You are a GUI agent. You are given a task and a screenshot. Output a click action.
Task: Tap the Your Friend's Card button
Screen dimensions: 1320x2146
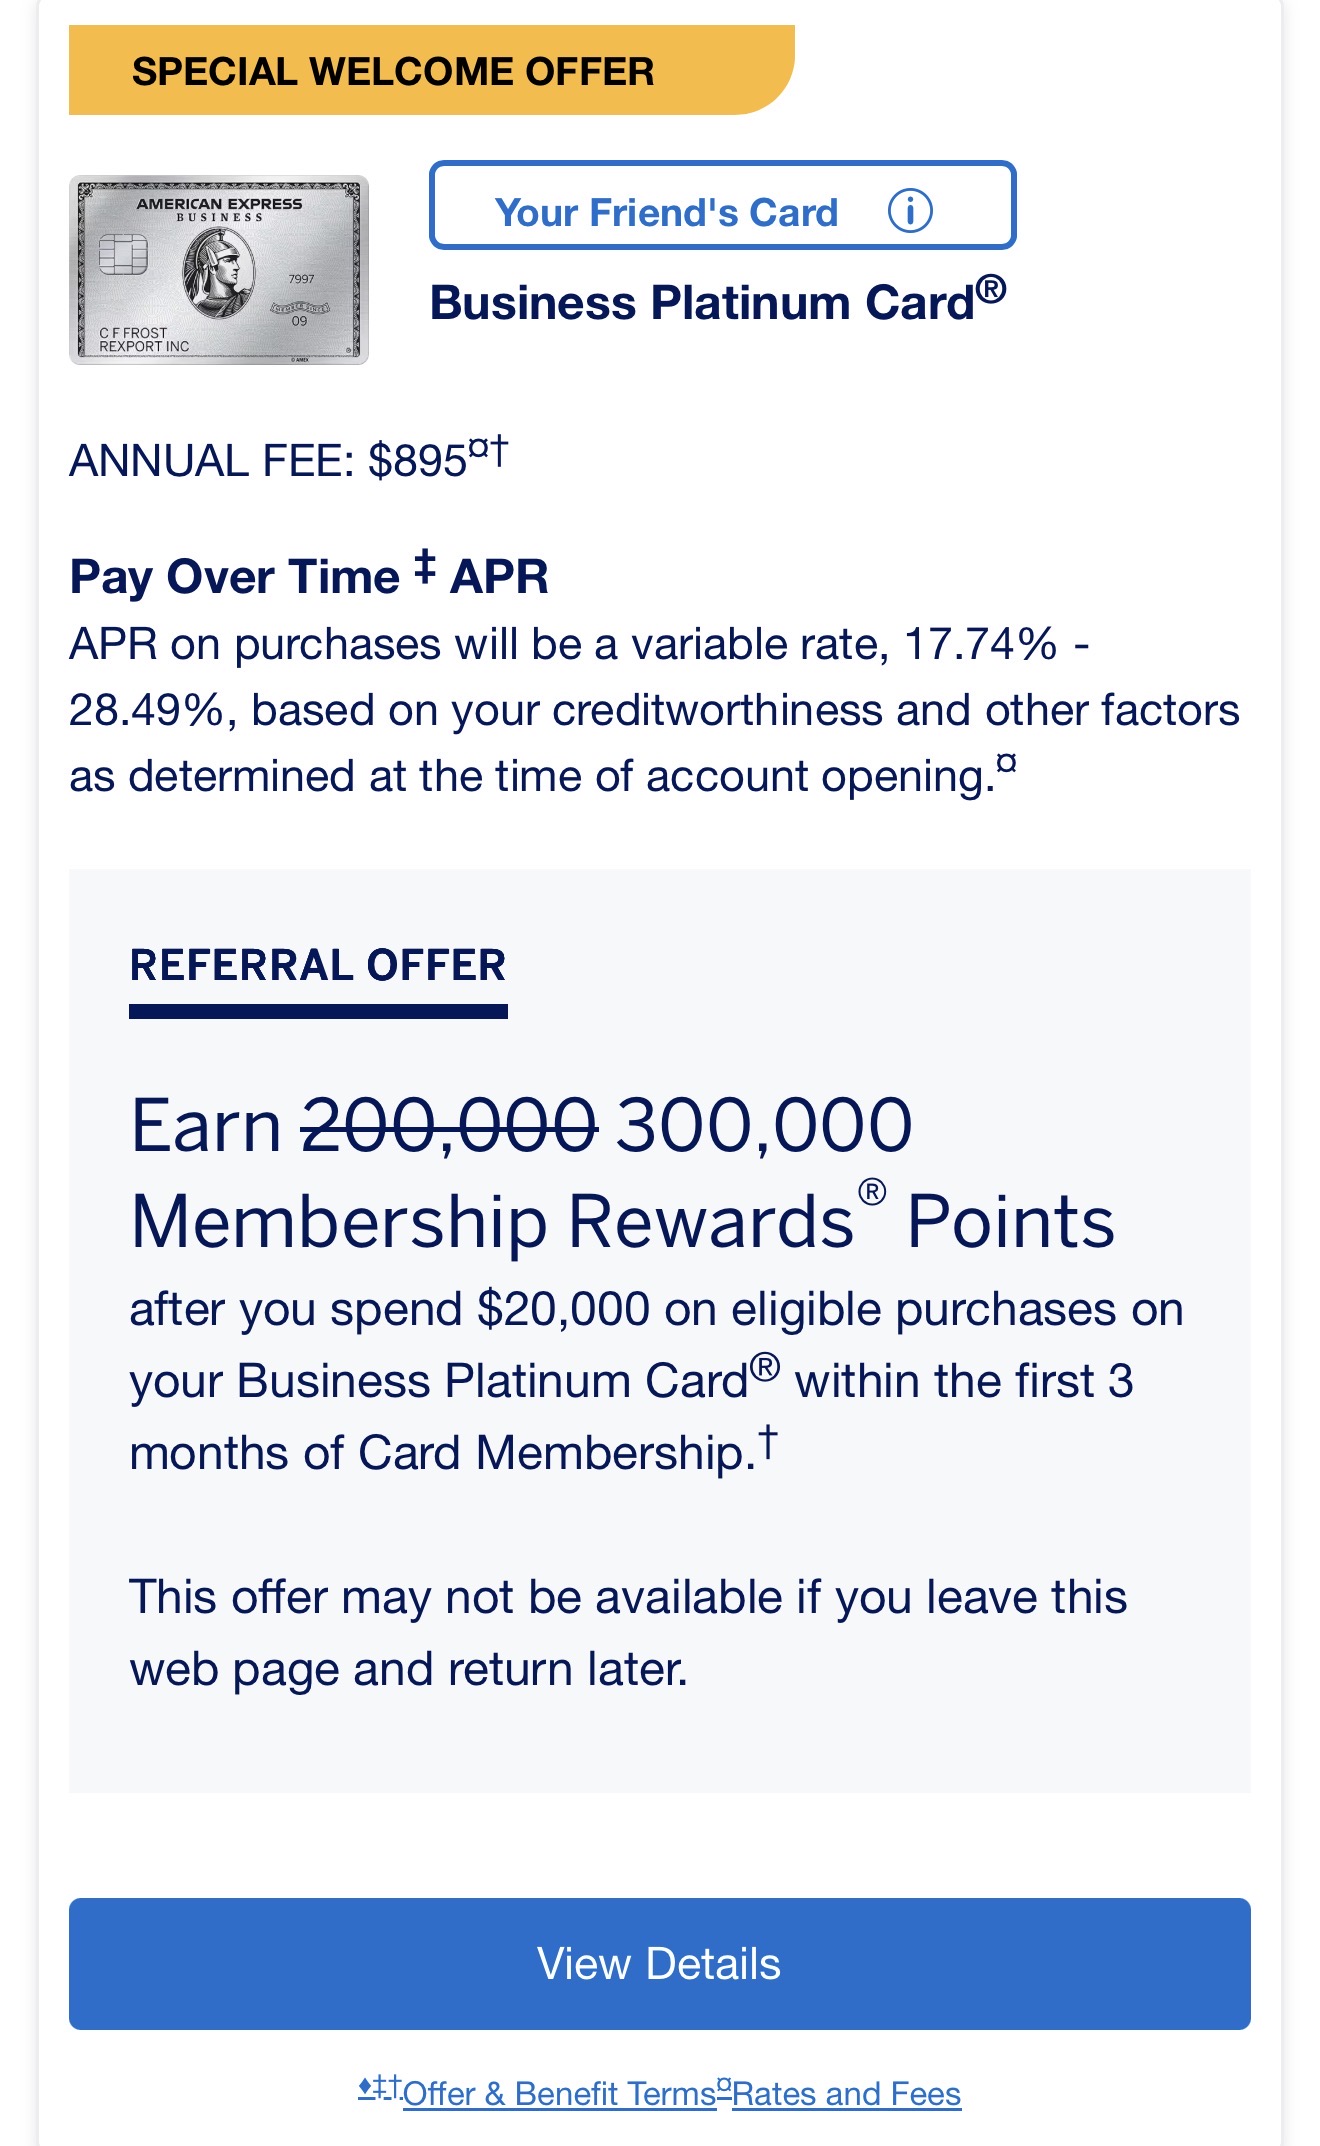pos(666,211)
